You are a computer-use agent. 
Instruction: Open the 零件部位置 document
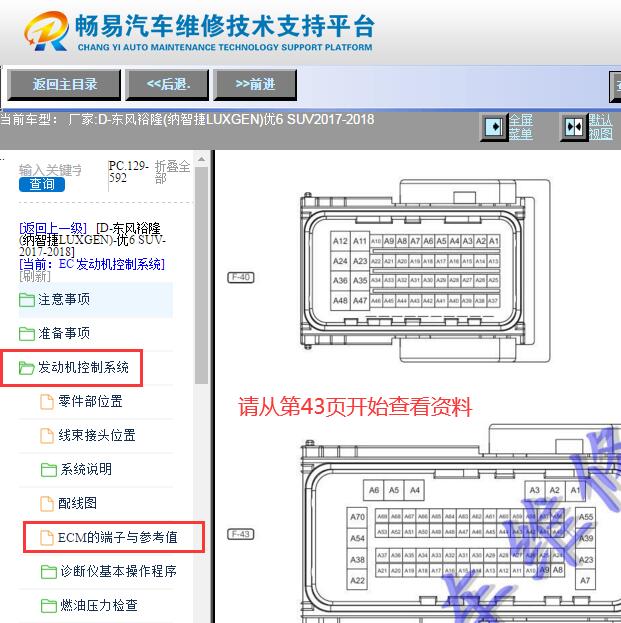(90, 401)
